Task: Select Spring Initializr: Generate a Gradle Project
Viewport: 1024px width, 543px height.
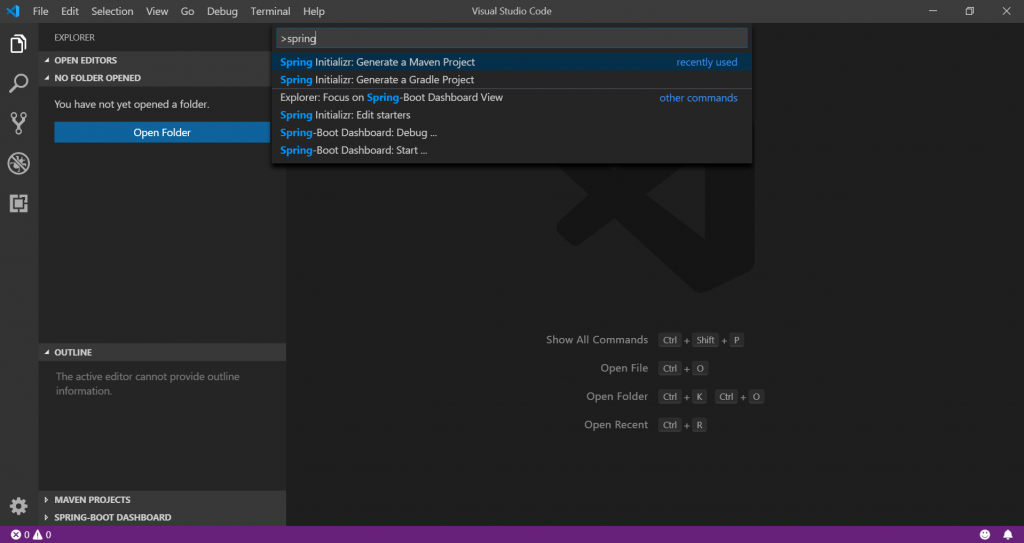Action: coord(512,80)
